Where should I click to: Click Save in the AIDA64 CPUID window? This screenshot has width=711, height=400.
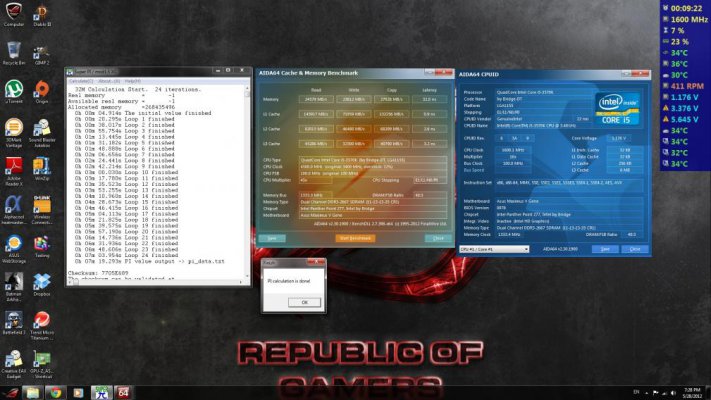tap(605, 249)
